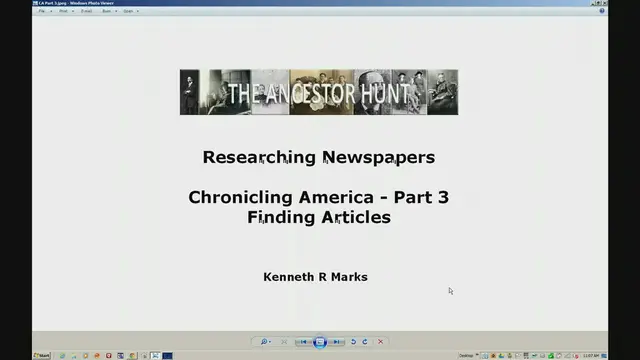Click the Ancestor Hunt banner image

tap(319, 92)
